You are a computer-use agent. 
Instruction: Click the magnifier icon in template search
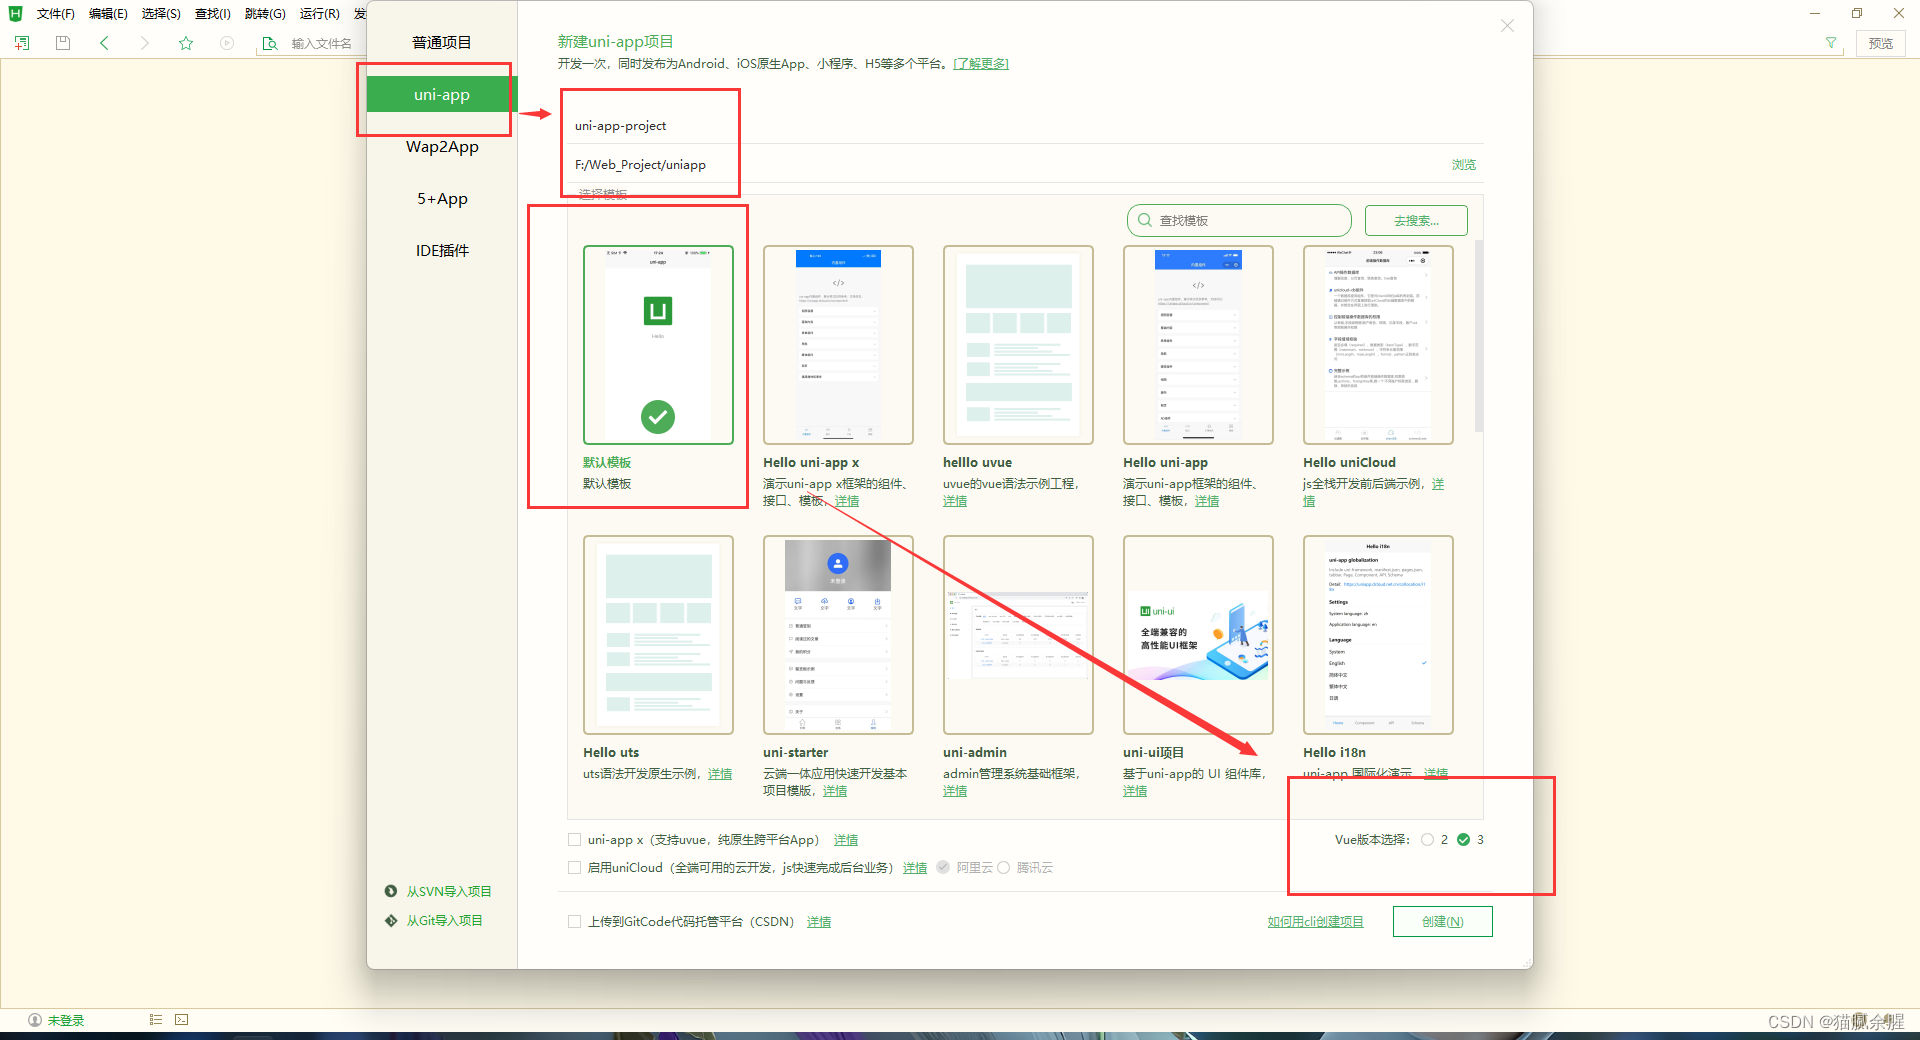[1145, 220]
